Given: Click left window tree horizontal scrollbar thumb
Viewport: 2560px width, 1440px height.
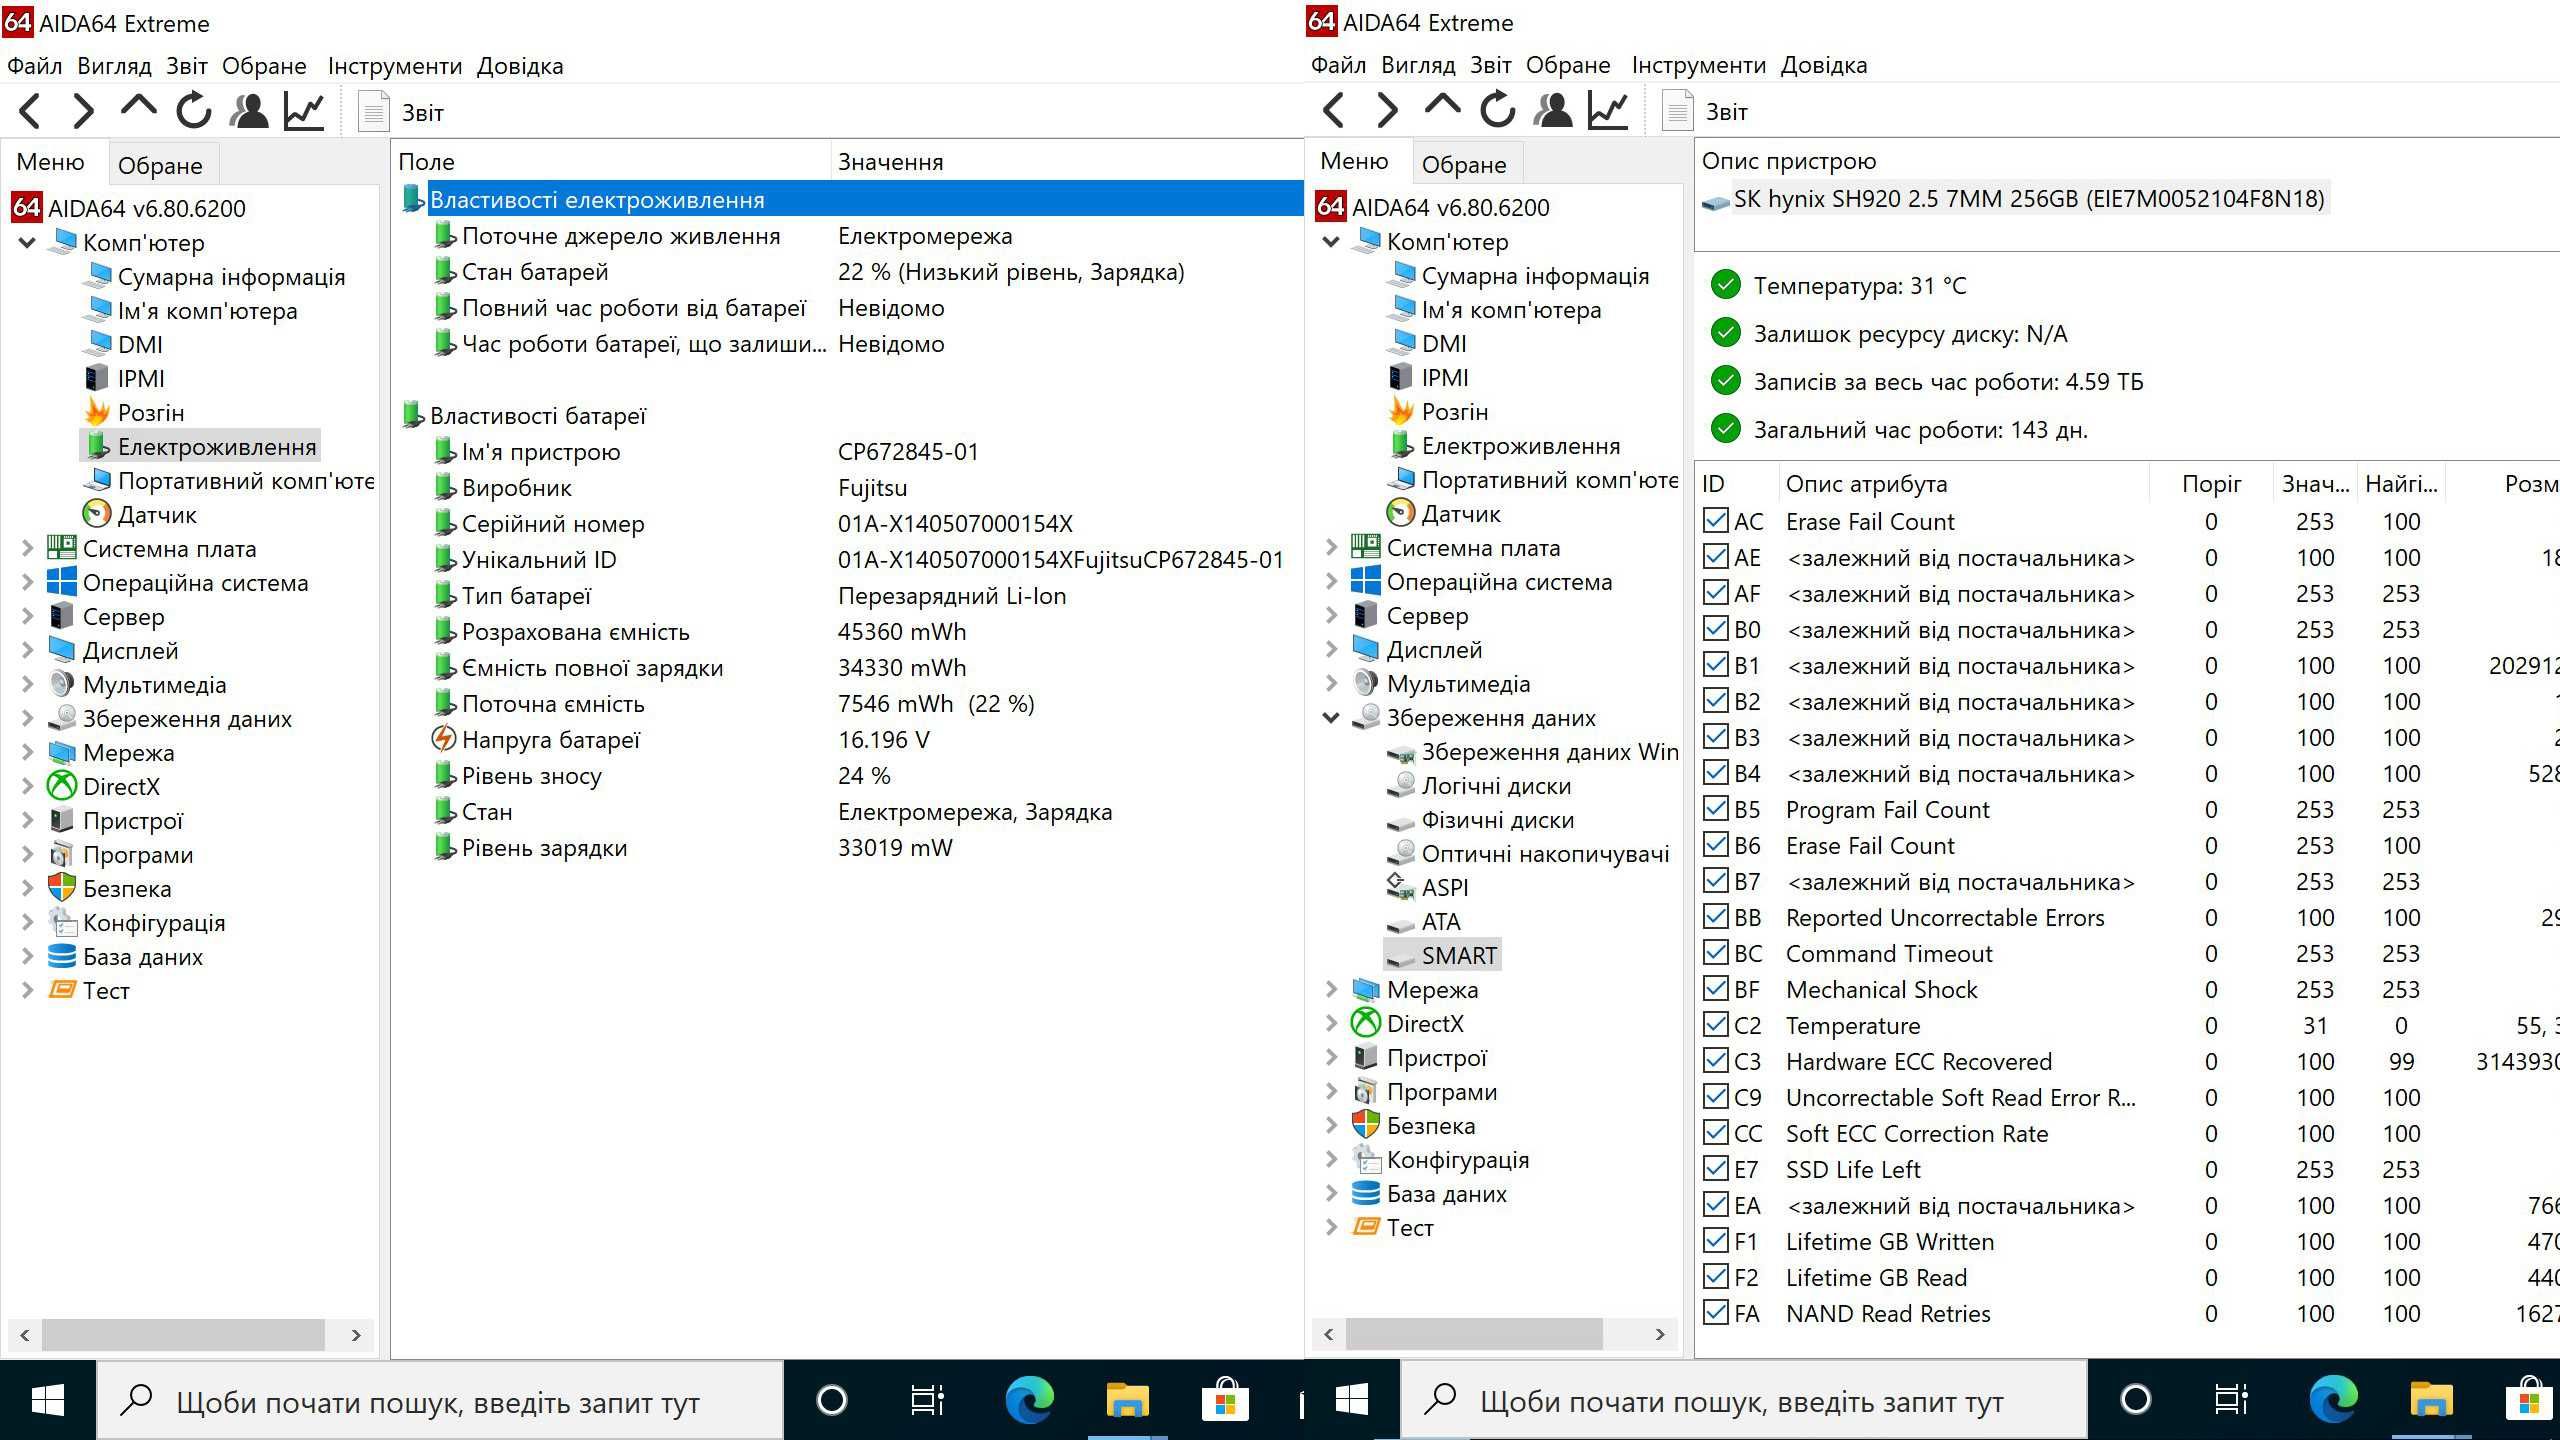Looking at the screenshot, I should click(x=183, y=1334).
